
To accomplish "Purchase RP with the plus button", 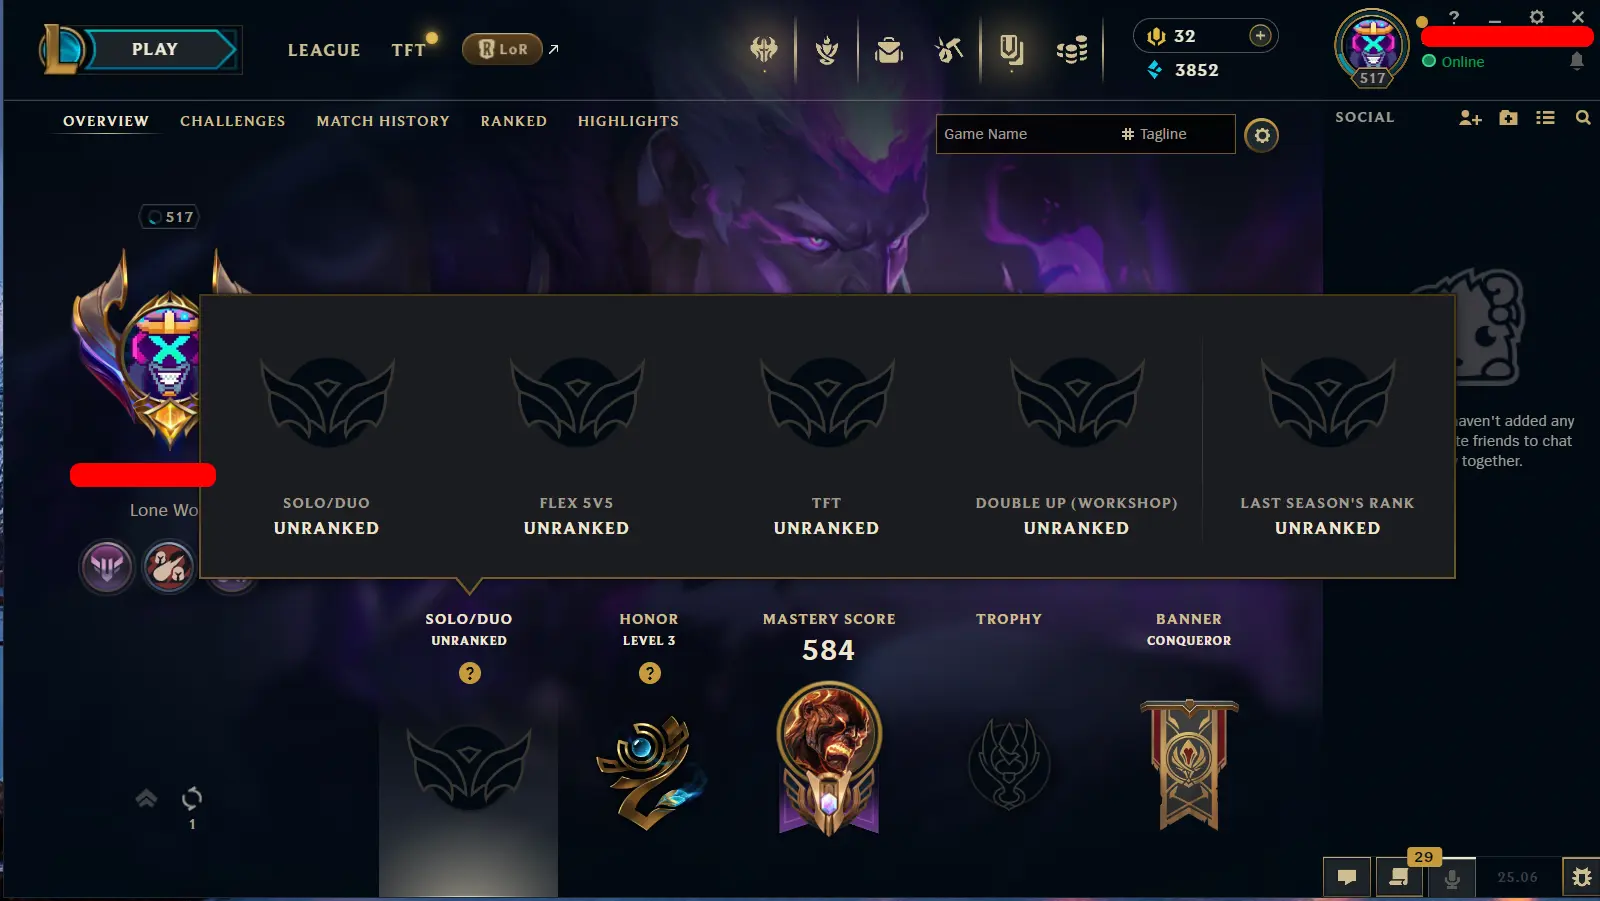I will pos(1260,36).
